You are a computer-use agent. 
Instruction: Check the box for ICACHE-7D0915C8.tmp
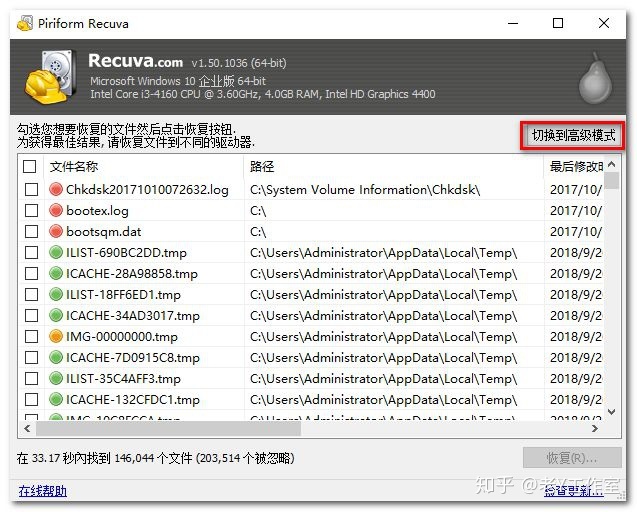[31, 358]
